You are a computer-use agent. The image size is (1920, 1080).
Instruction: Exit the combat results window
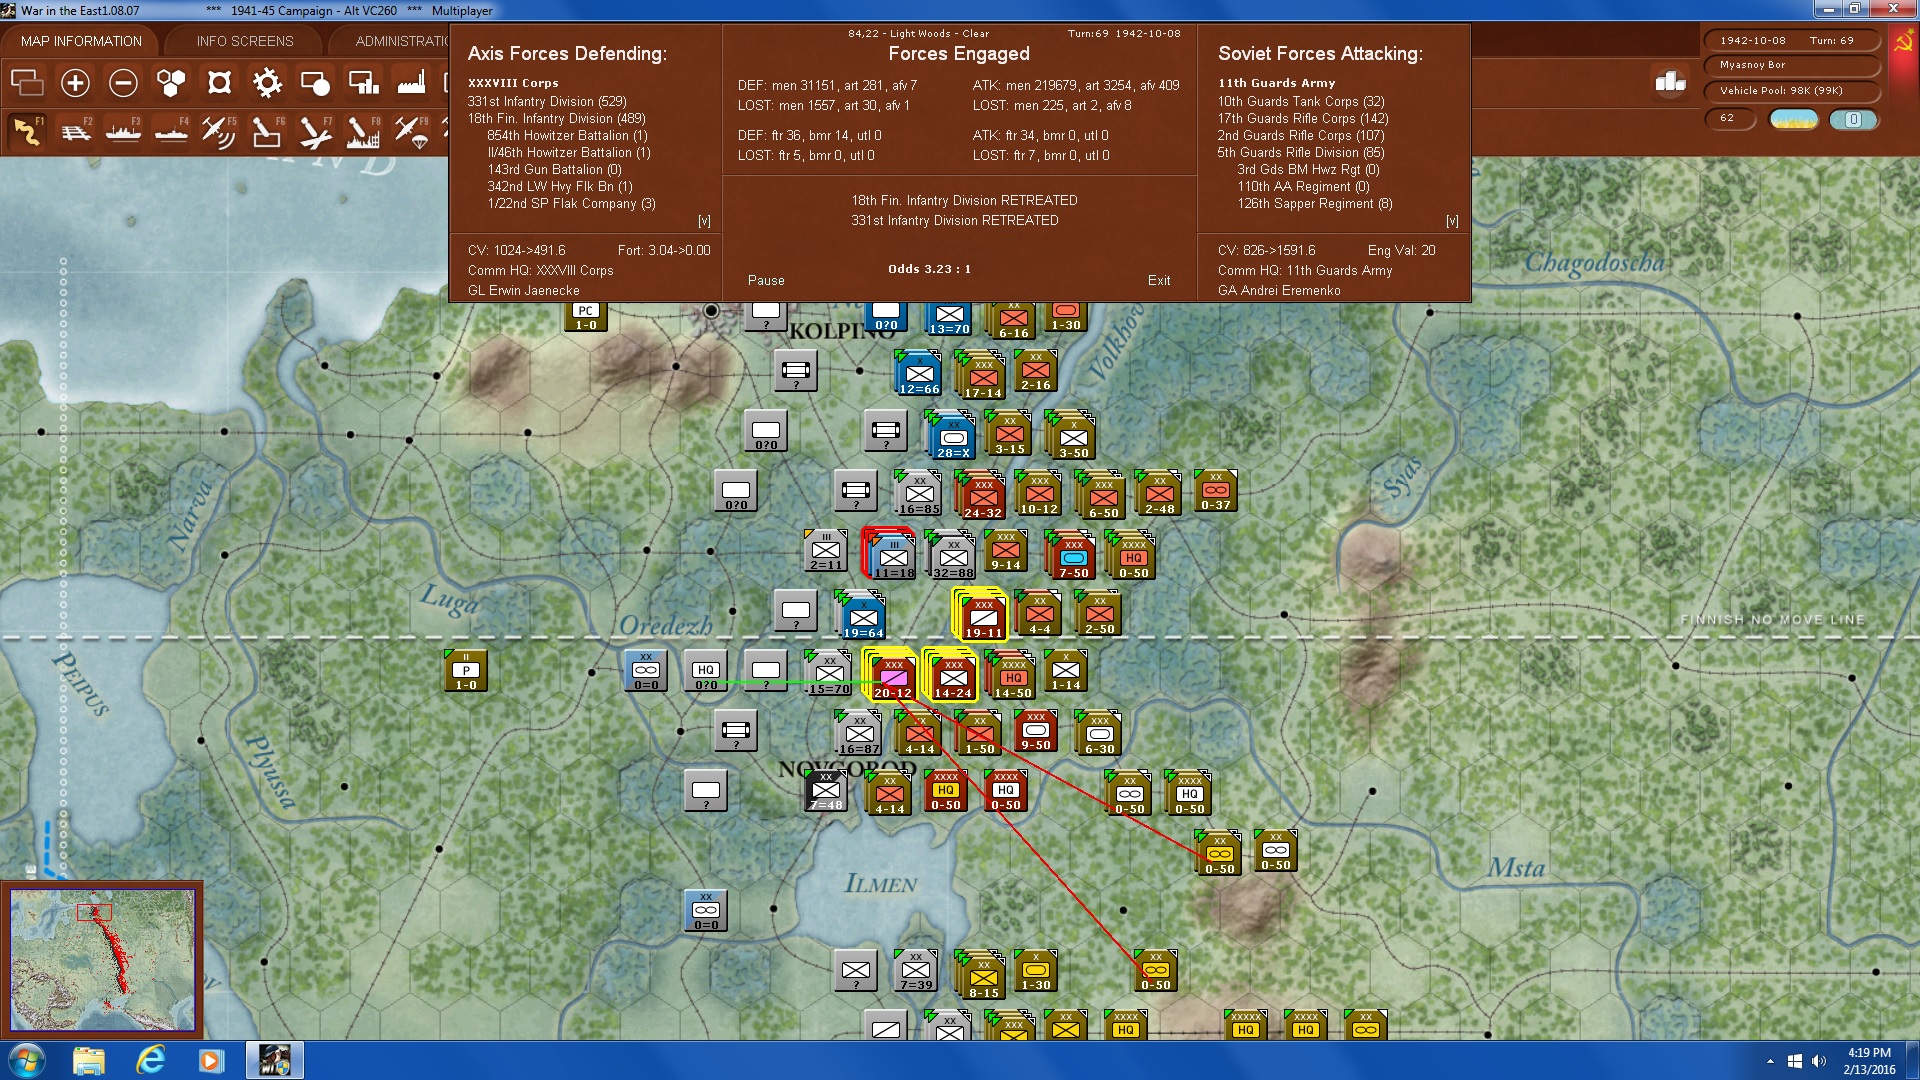(1159, 281)
